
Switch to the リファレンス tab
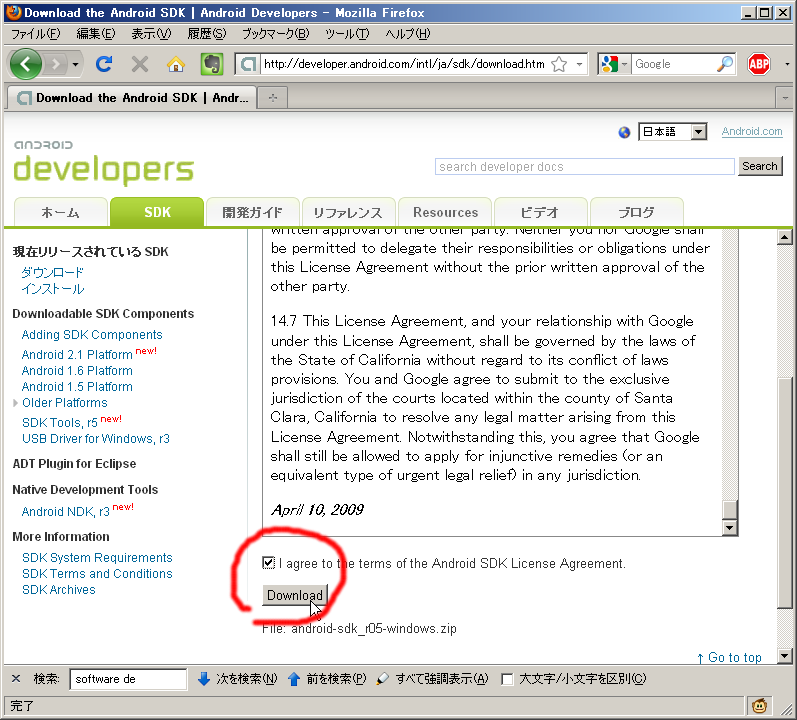pyautogui.click(x=348, y=212)
